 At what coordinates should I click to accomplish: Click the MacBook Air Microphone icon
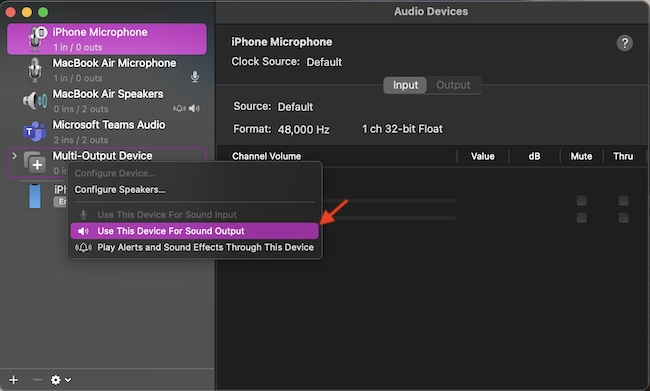pyautogui.click(x=35, y=70)
